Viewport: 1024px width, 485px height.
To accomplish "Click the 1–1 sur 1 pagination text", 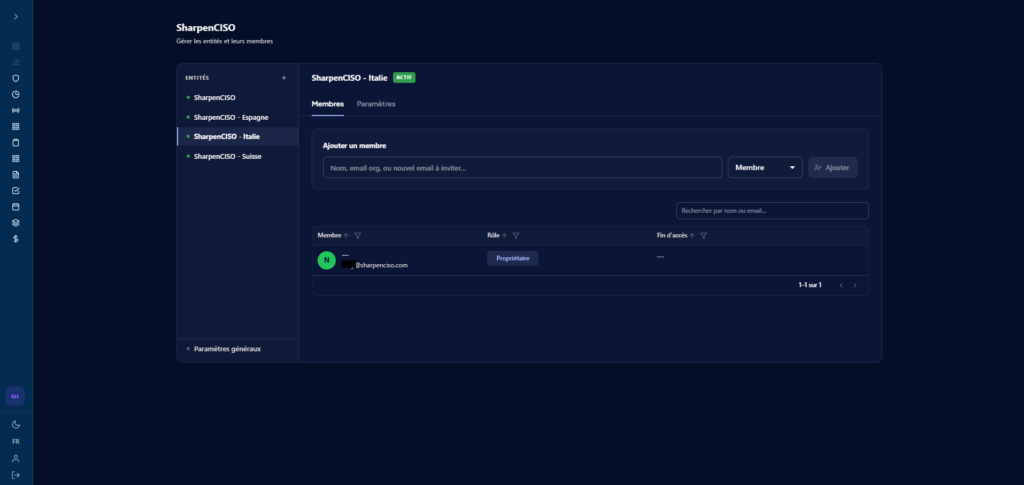I will point(810,285).
